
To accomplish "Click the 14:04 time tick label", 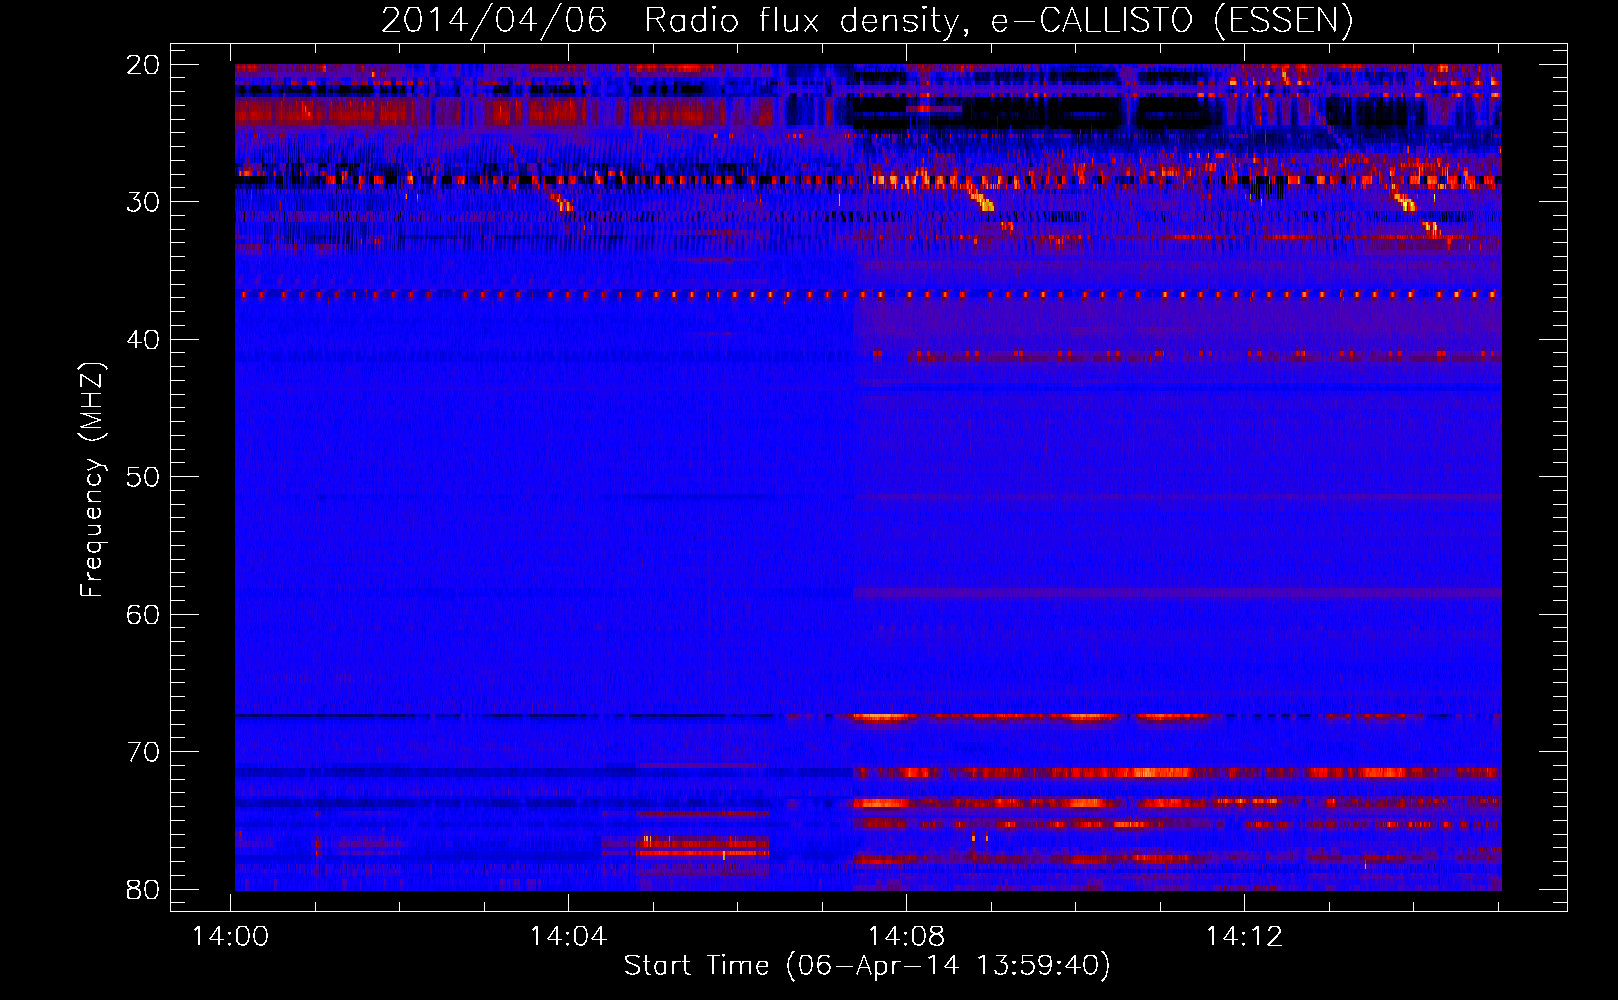I will pyautogui.click(x=568, y=937).
